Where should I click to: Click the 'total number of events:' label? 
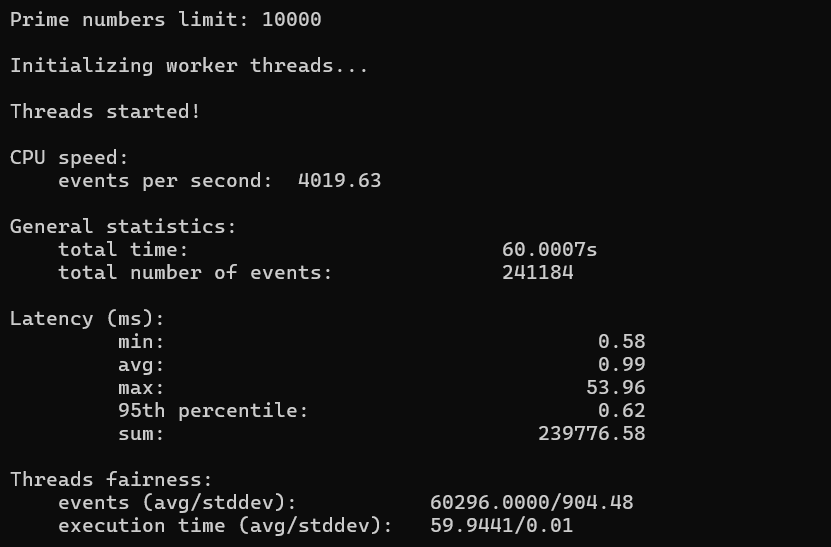click(x=195, y=273)
